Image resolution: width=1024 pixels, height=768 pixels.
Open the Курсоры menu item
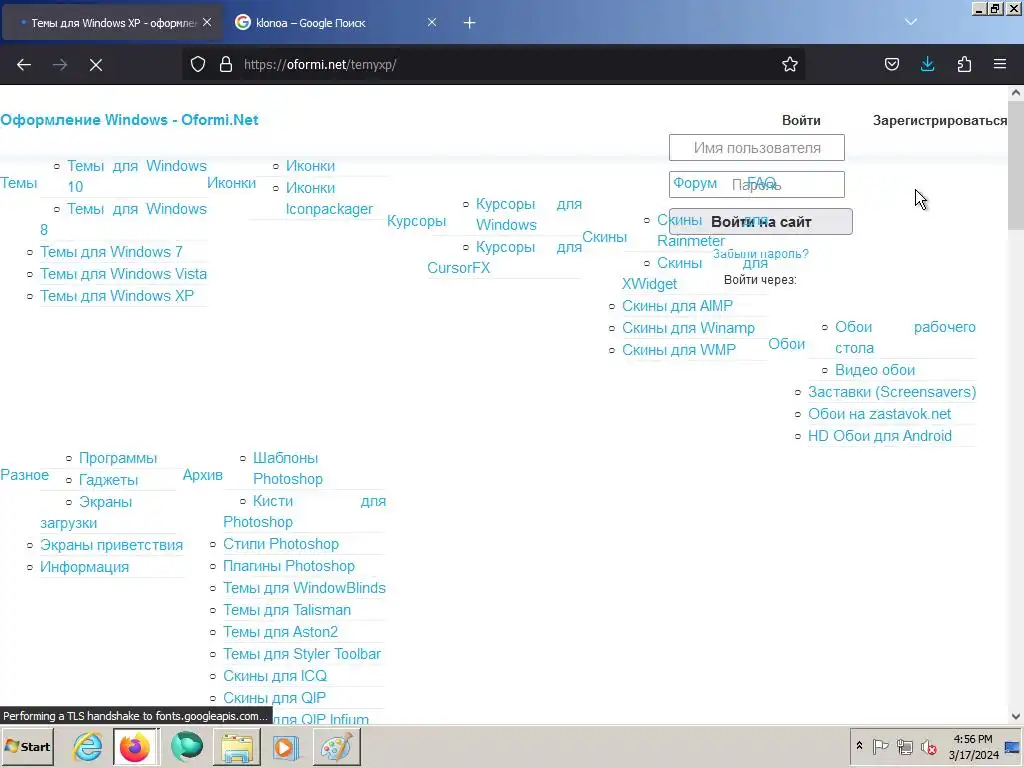[416, 221]
